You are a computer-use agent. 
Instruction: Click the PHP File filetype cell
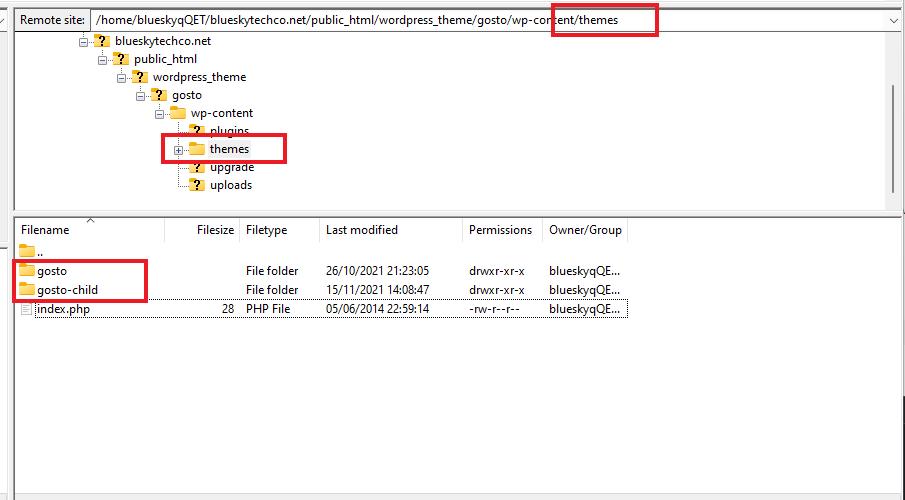click(268, 309)
